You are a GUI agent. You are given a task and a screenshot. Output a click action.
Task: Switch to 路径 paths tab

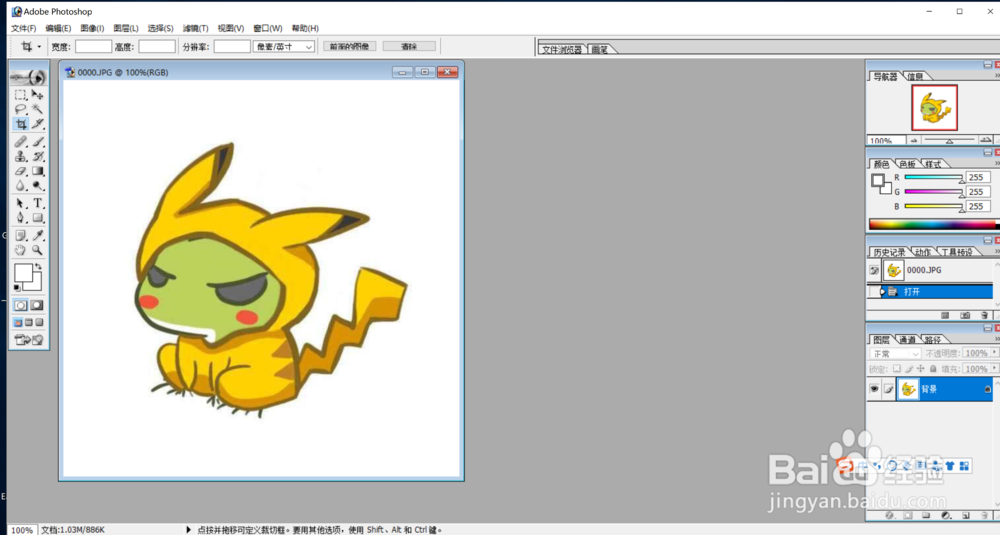tap(932, 339)
